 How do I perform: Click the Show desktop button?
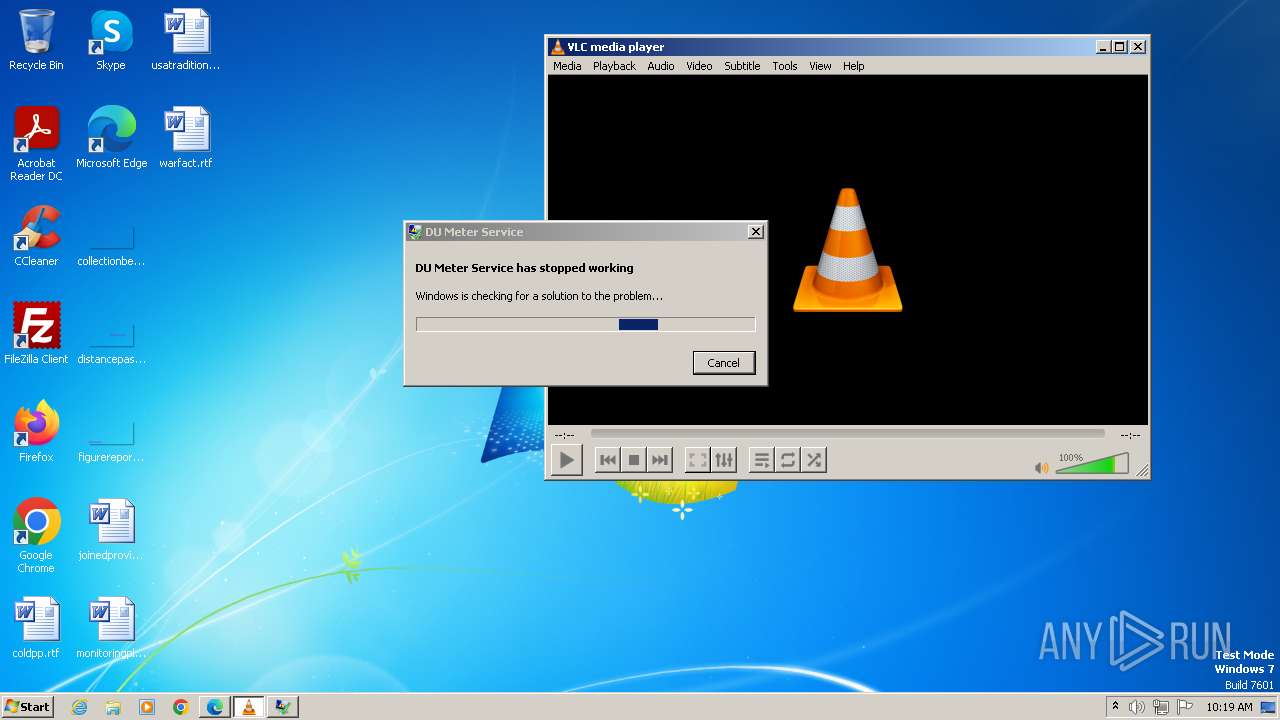[1269, 707]
